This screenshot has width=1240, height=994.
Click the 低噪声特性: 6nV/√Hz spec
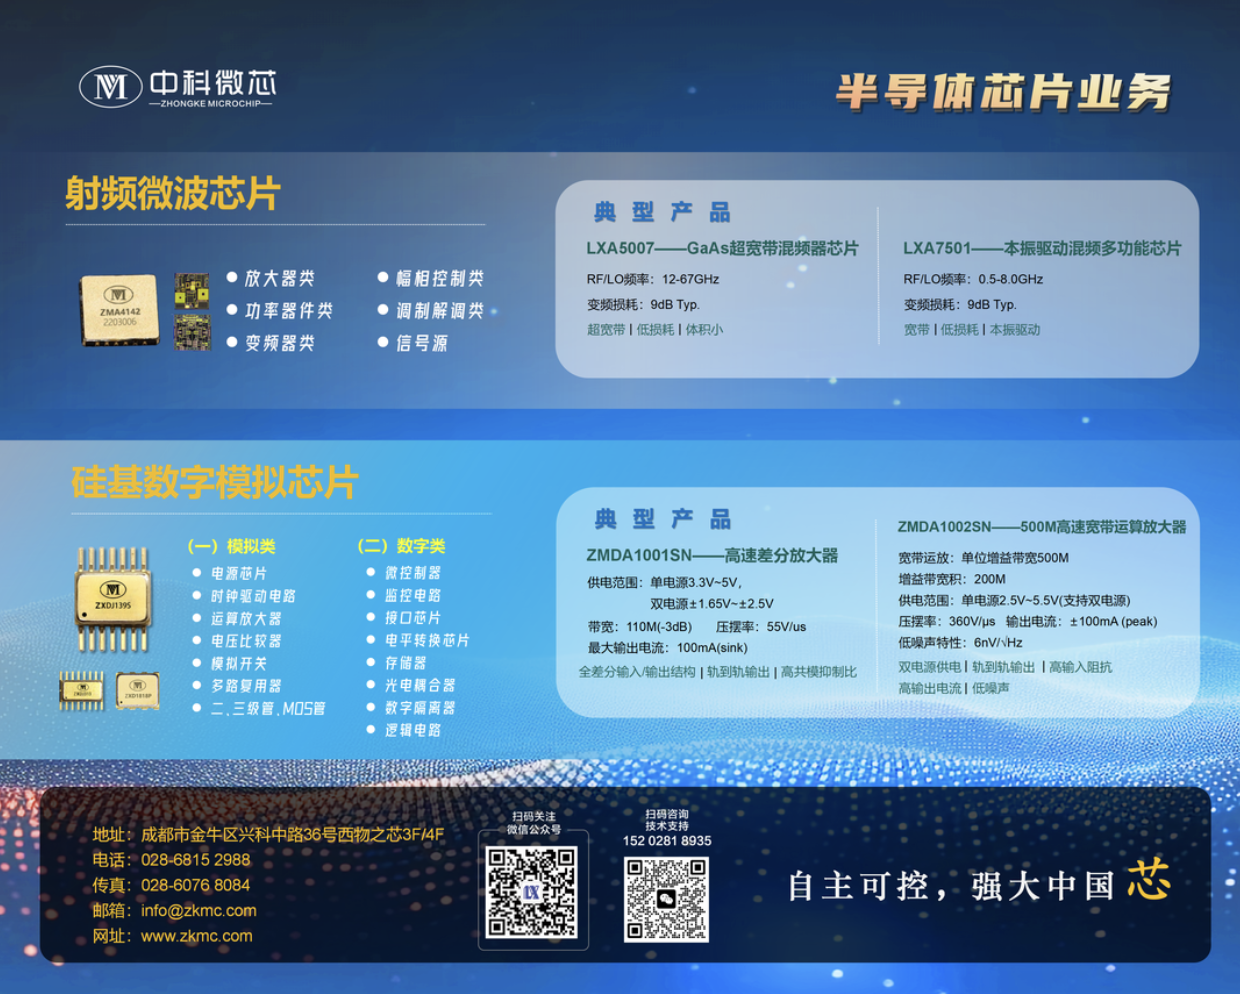[x=960, y=643]
